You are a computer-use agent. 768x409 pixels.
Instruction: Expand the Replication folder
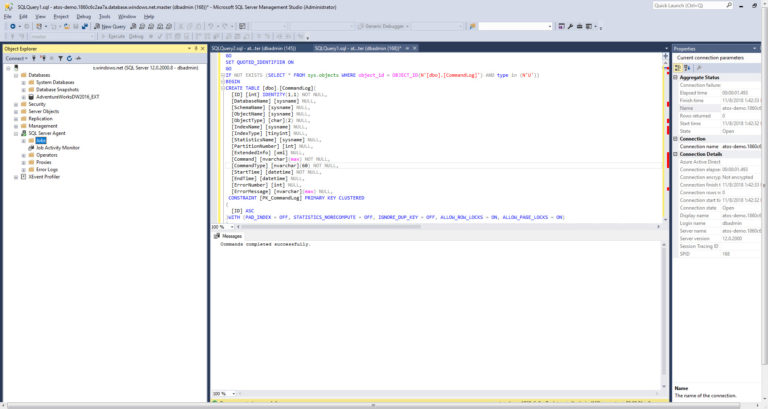[16, 119]
